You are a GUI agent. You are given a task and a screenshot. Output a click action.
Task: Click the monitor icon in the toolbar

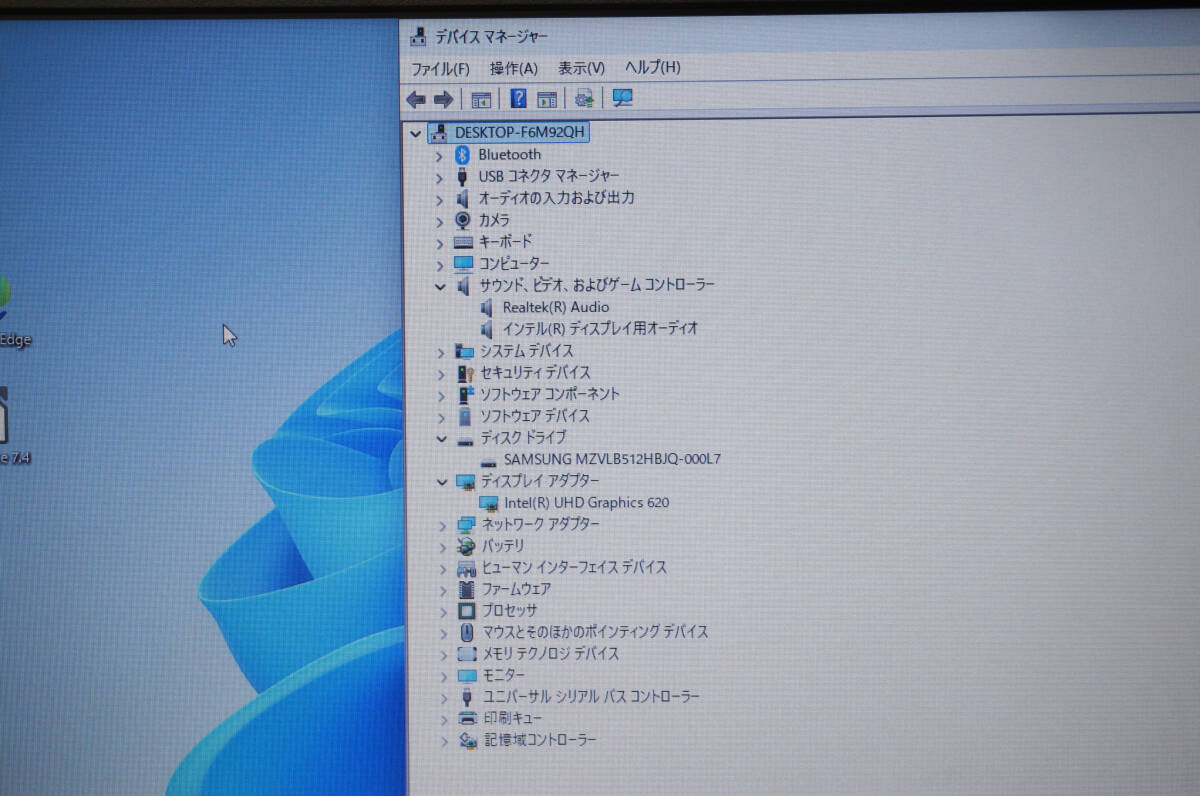(x=623, y=98)
